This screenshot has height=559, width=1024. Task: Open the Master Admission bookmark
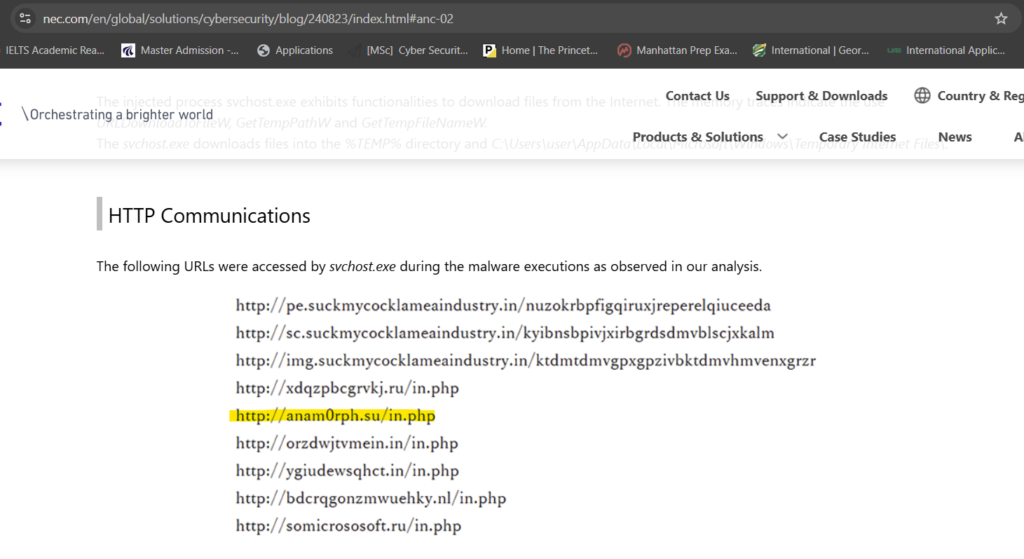[x=179, y=50]
